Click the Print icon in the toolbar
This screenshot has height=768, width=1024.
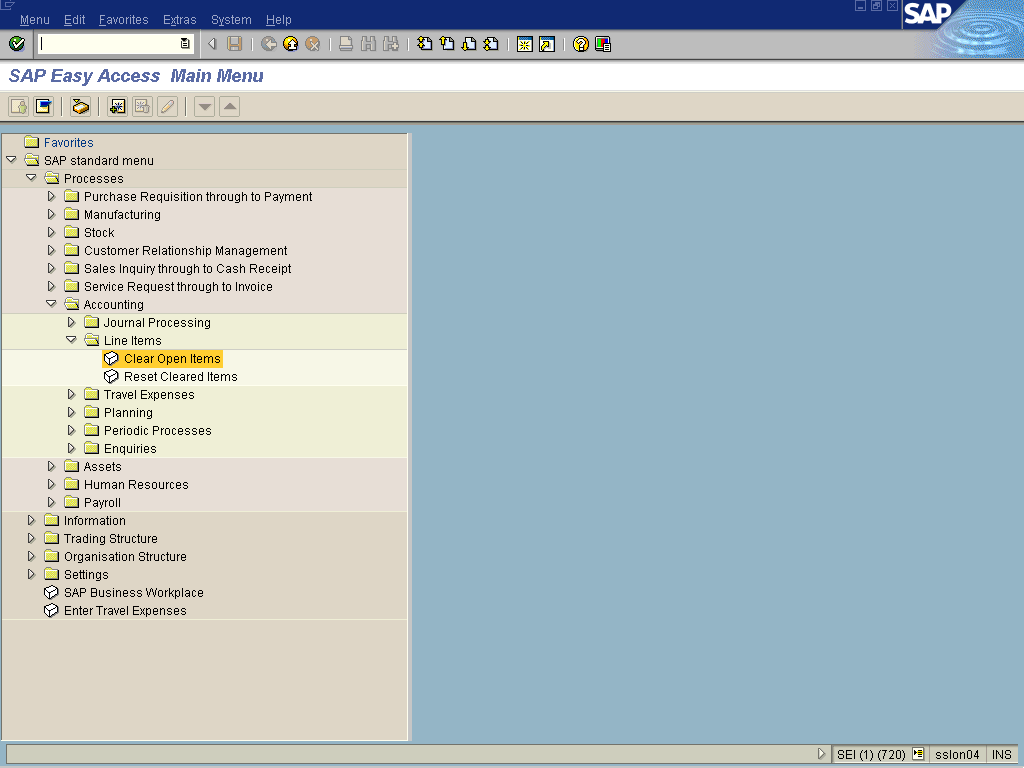tap(345, 44)
